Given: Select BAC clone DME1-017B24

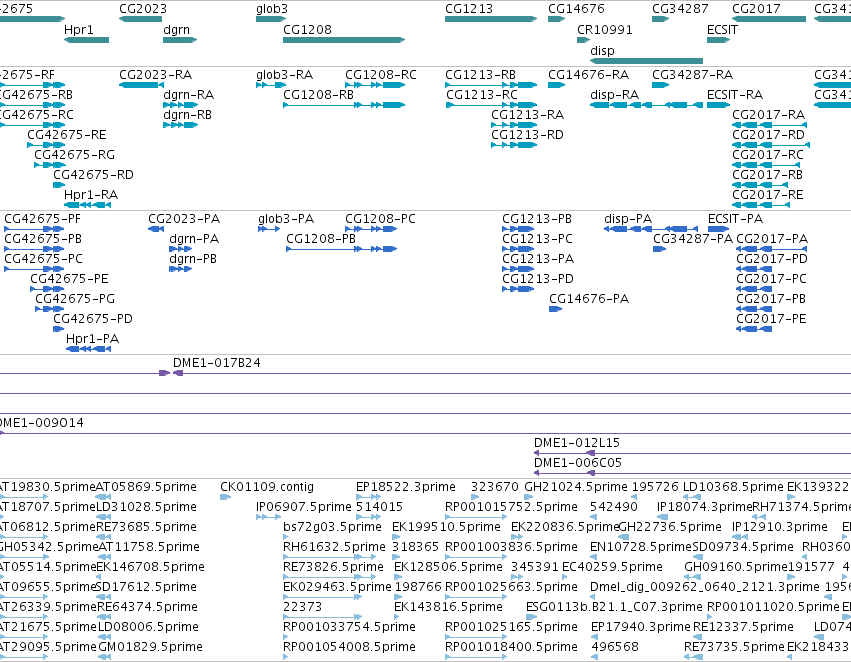Looking at the screenshot, I should (217, 362).
